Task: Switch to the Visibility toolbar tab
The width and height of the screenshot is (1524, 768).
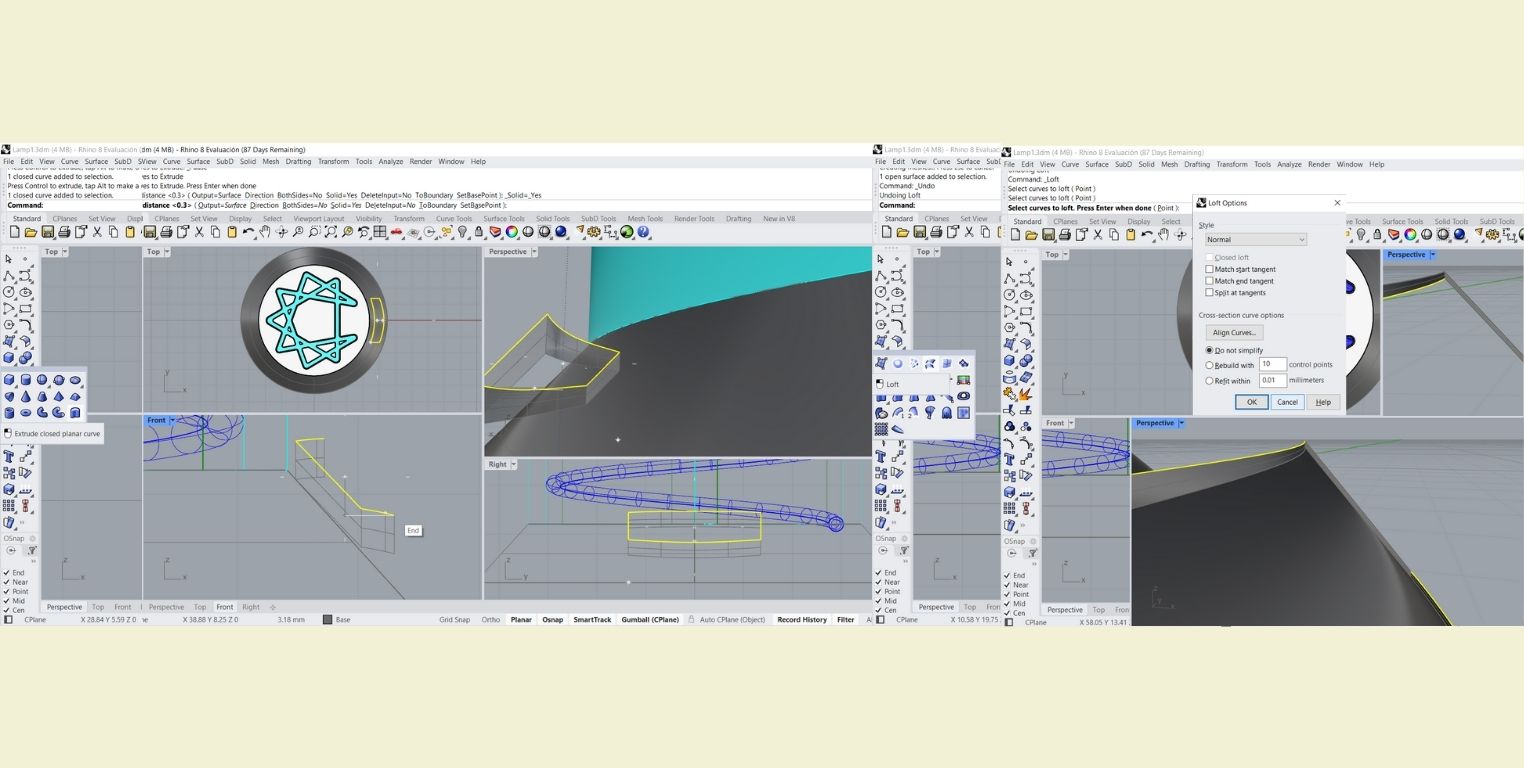Action: click(x=369, y=218)
